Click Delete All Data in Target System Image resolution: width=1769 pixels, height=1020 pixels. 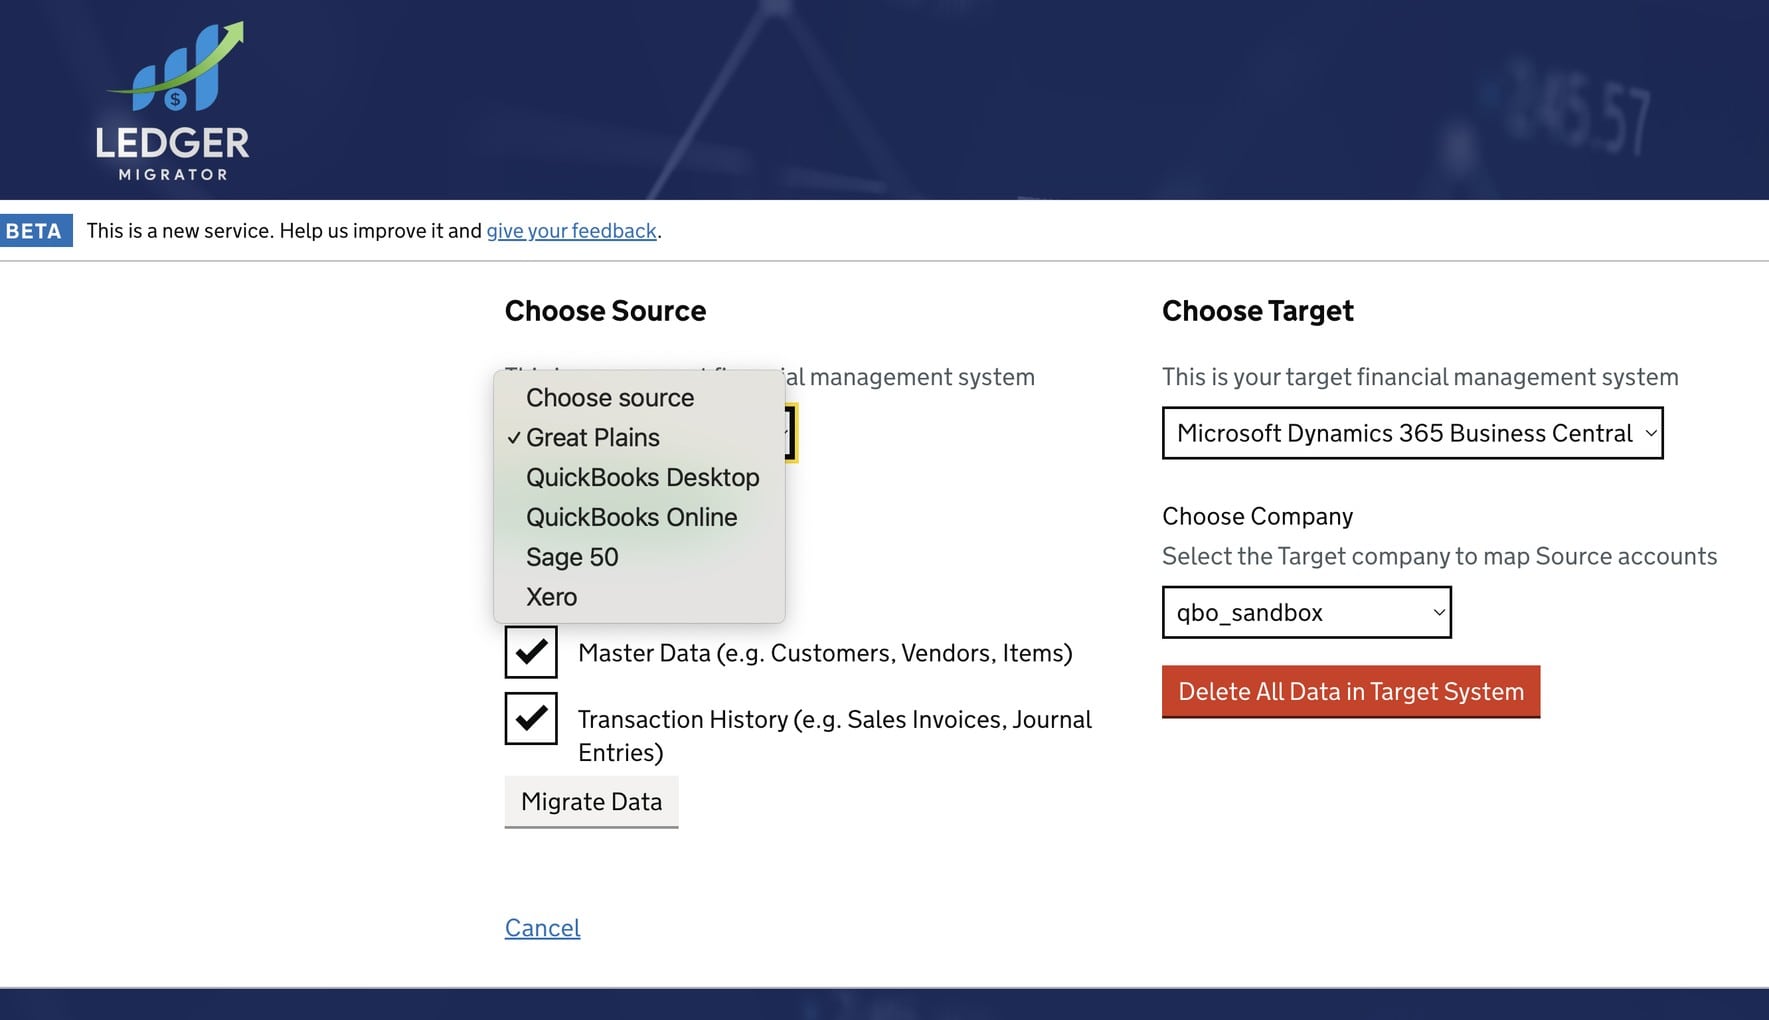(x=1350, y=691)
